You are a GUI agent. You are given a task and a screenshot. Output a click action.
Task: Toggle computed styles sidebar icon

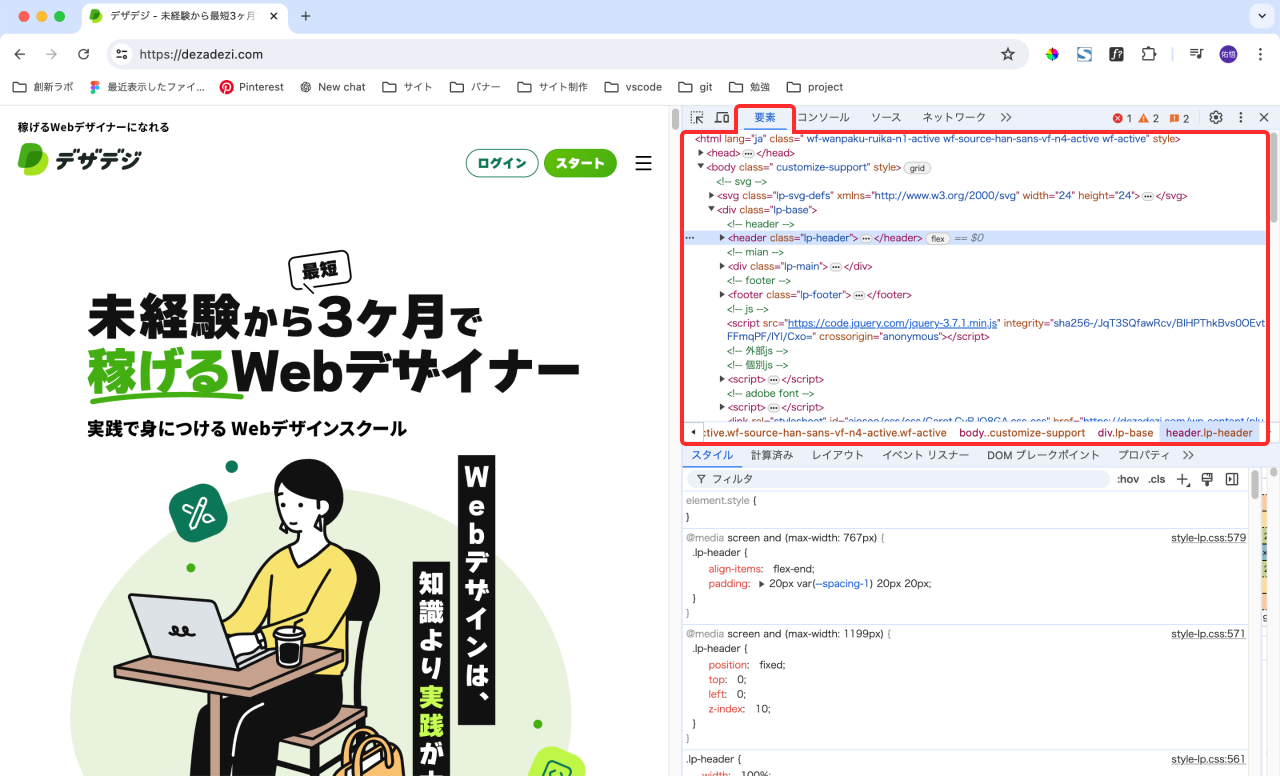[x=1232, y=480]
